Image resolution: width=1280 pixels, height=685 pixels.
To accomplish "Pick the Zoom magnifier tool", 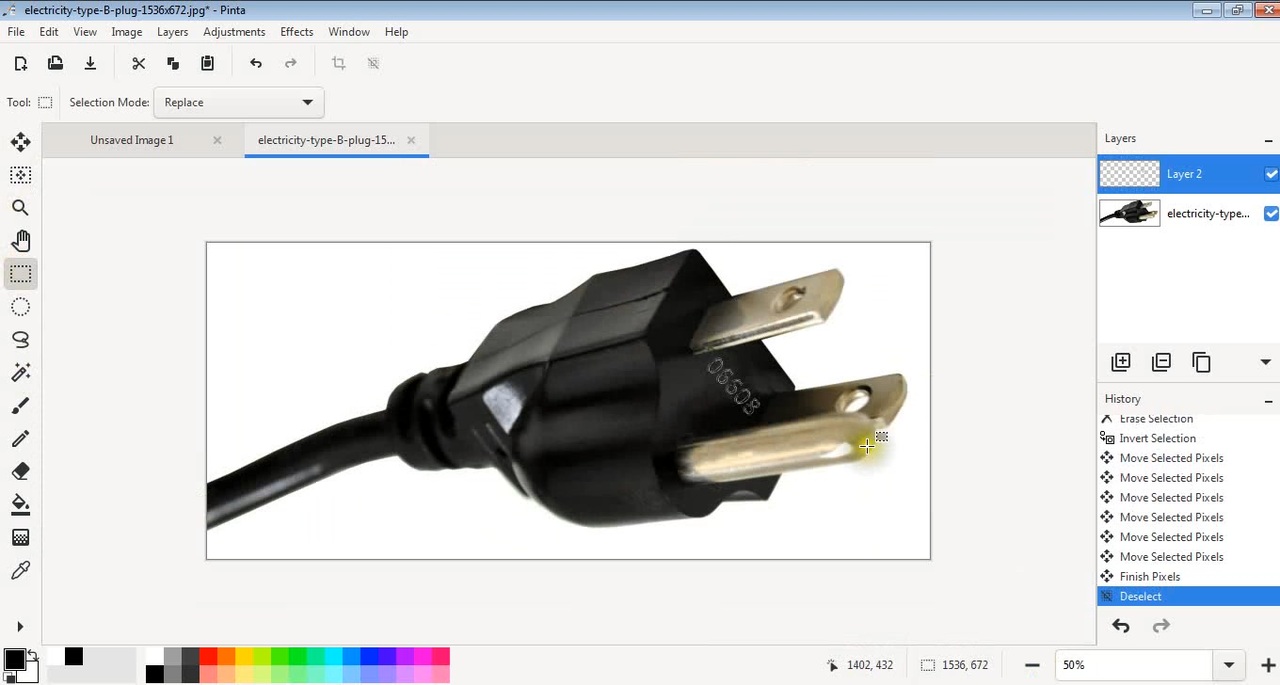I will [x=20, y=208].
